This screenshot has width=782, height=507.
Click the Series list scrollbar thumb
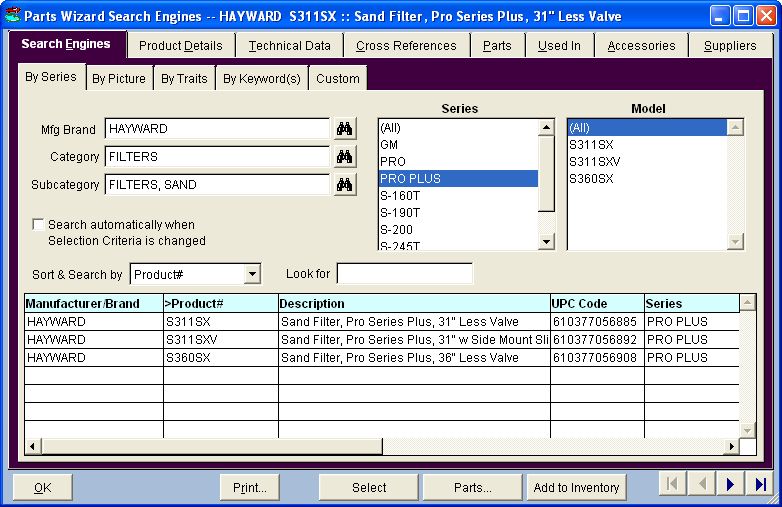click(x=547, y=173)
